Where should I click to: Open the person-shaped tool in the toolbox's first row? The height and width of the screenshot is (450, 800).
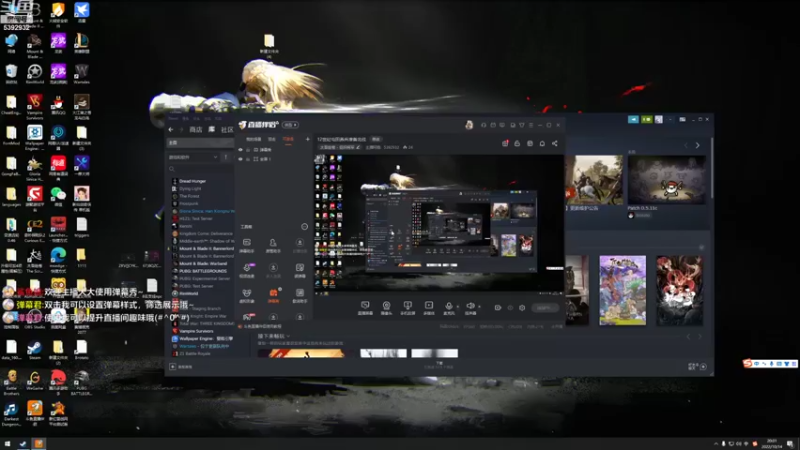coord(273,244)
